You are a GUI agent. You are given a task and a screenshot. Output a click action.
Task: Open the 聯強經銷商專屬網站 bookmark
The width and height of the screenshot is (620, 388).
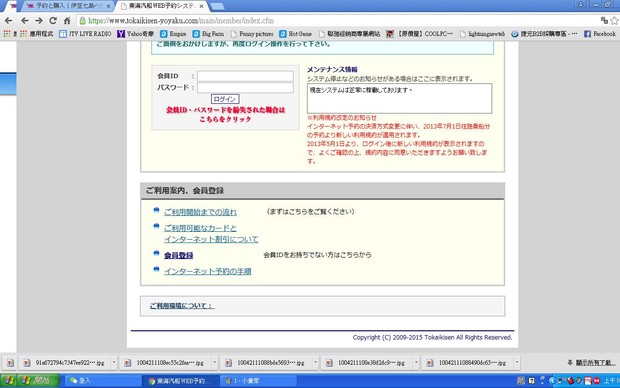[x=349, y=34]
